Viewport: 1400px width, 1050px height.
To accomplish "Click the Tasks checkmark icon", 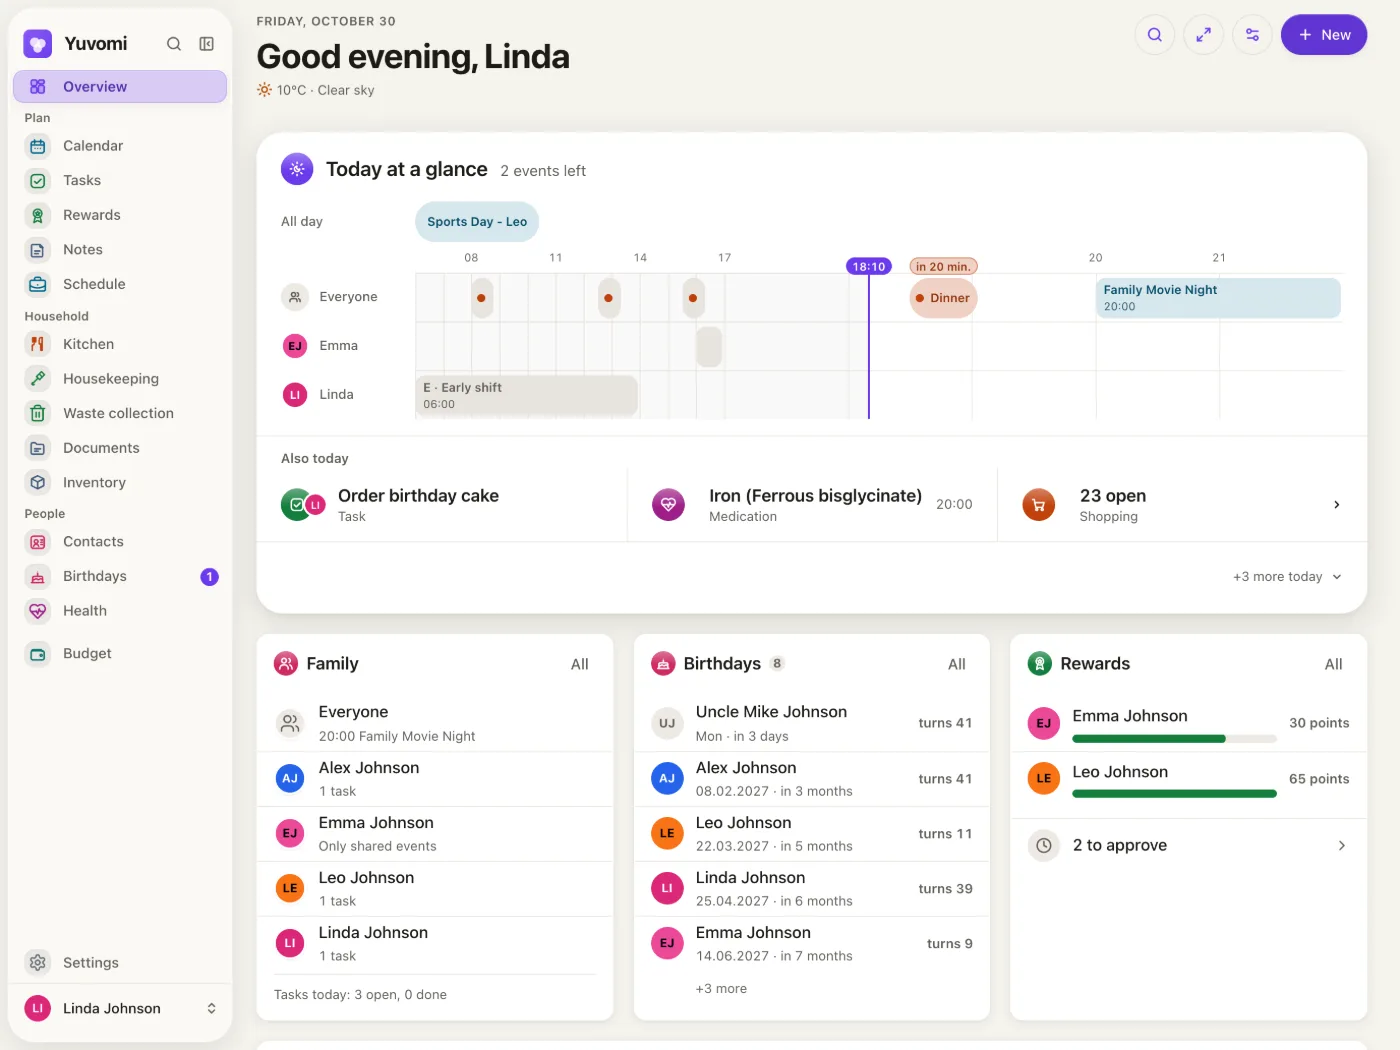I will [x=38, y=181].
